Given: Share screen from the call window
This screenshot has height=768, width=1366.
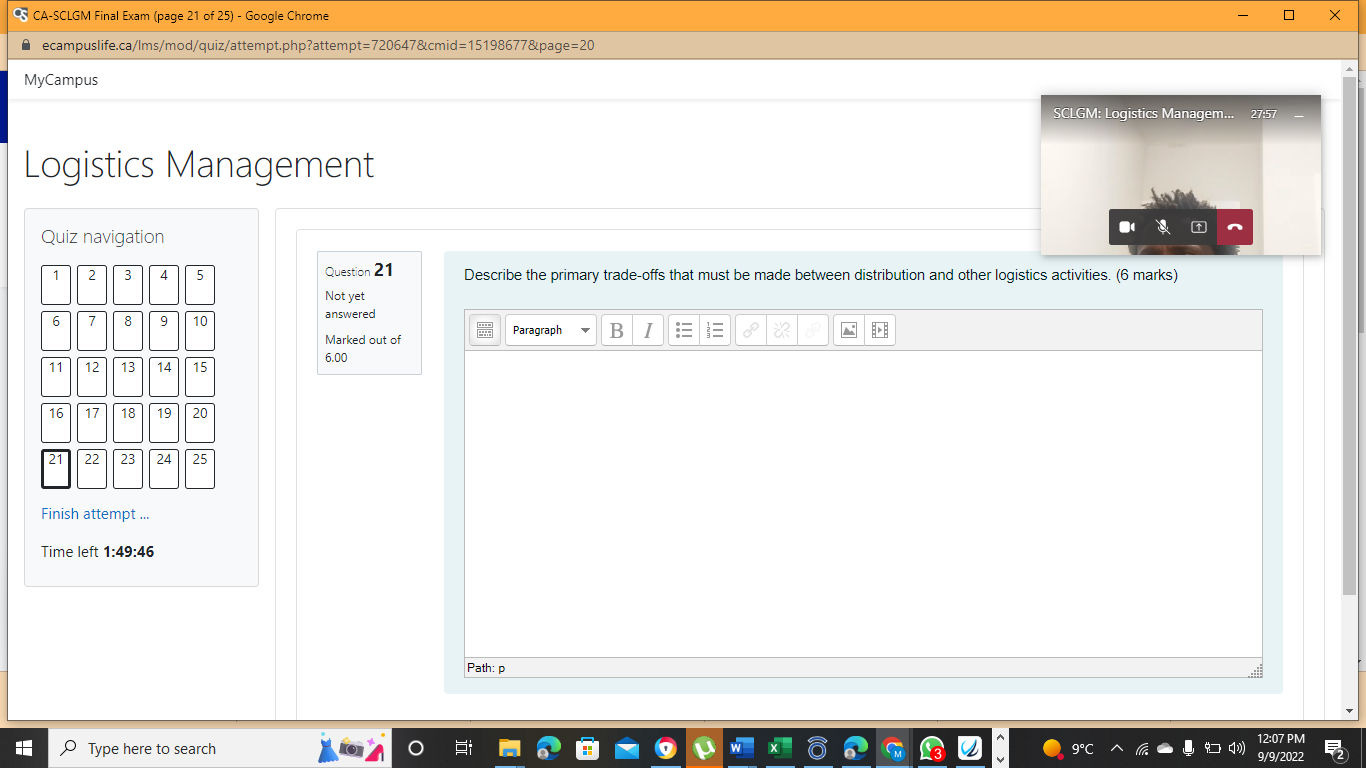Looking at the screenshot, I should [1199, 227].
